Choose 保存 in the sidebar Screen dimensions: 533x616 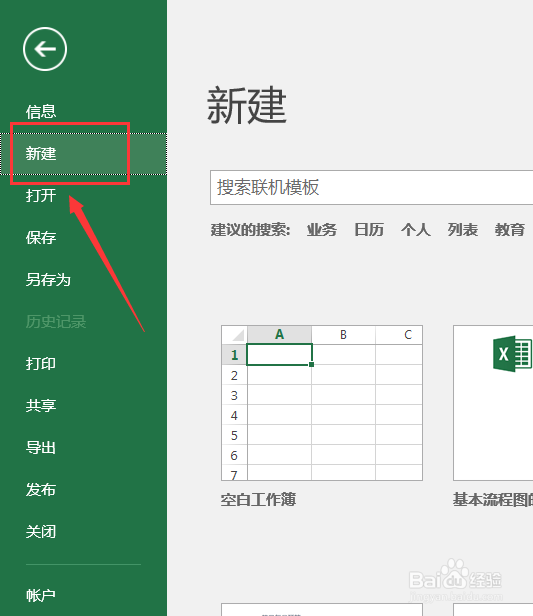tap(41, 238)
